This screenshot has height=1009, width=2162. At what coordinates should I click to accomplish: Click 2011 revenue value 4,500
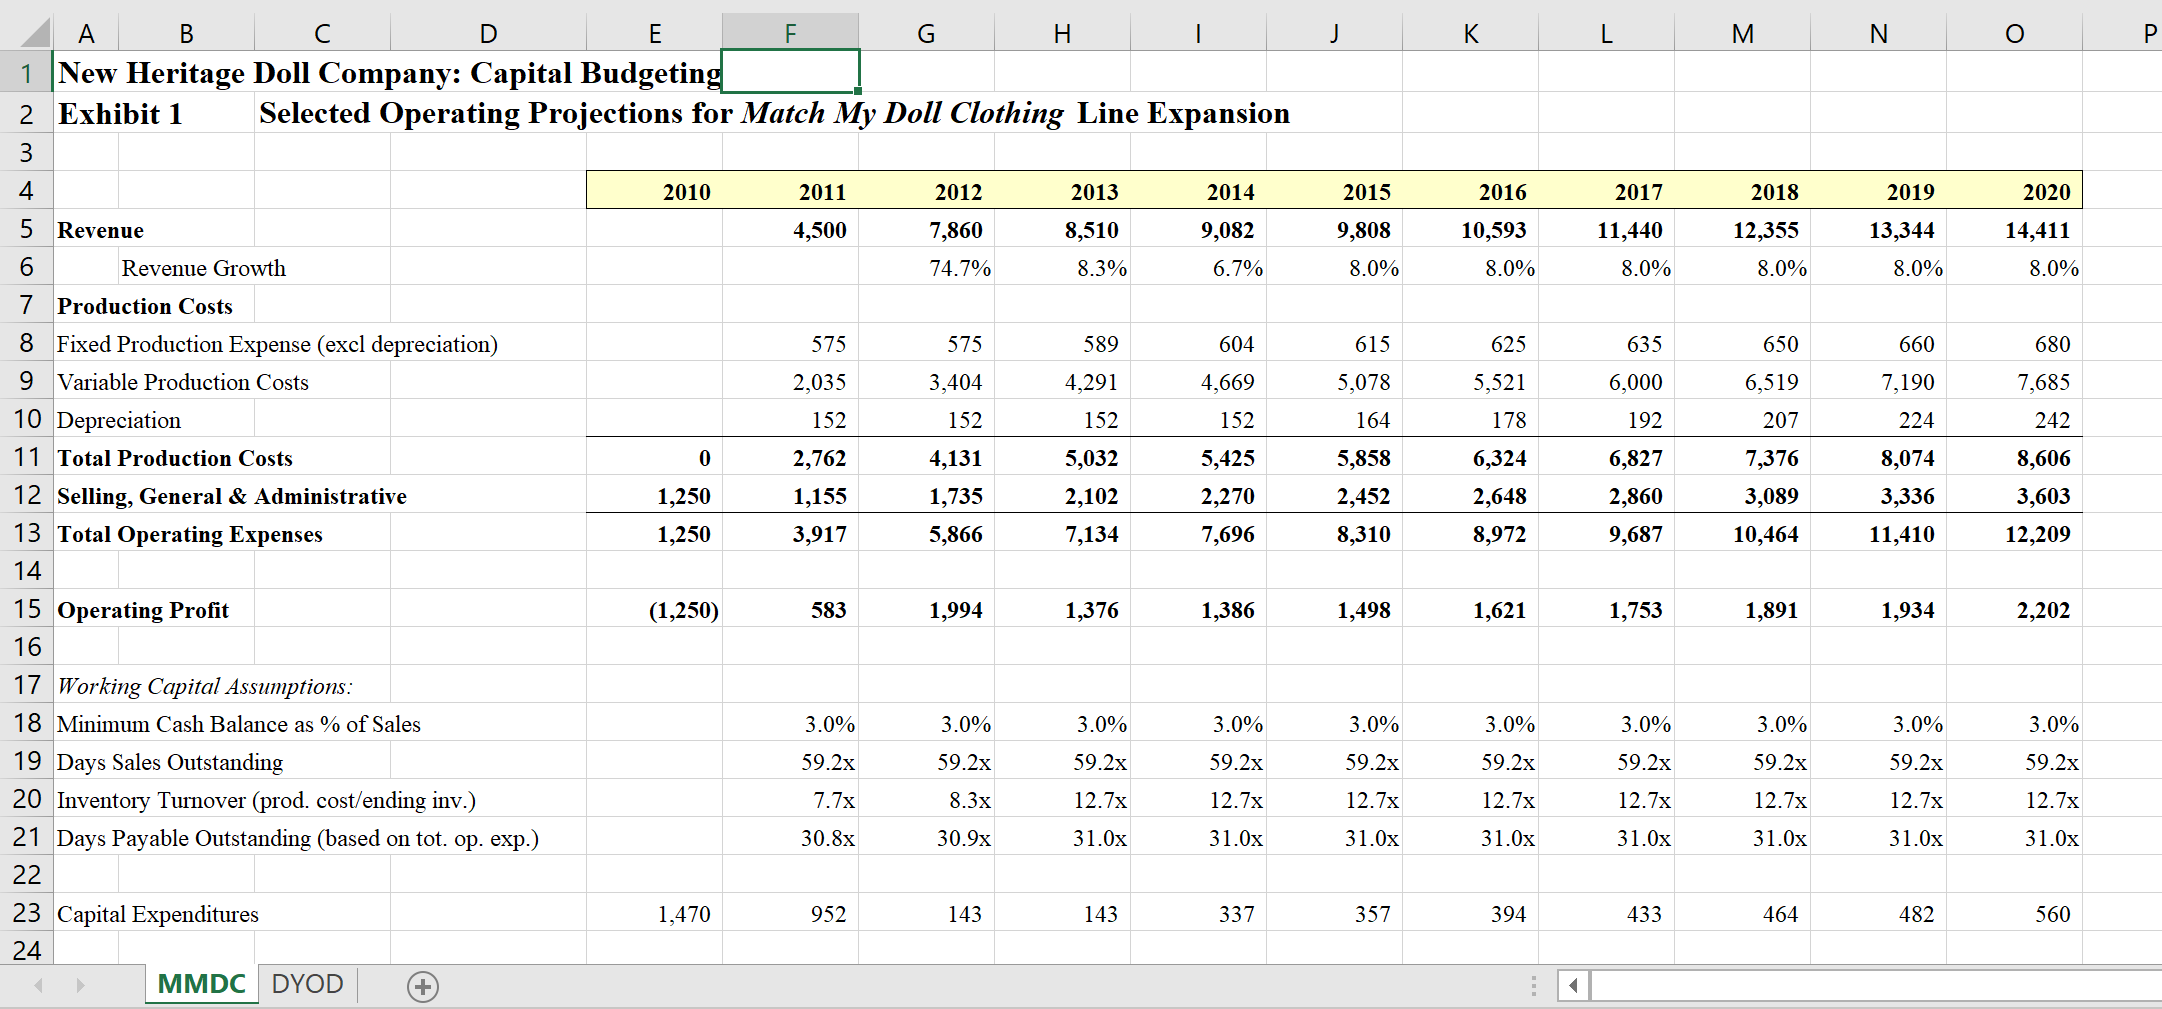[x=819, y=230]
